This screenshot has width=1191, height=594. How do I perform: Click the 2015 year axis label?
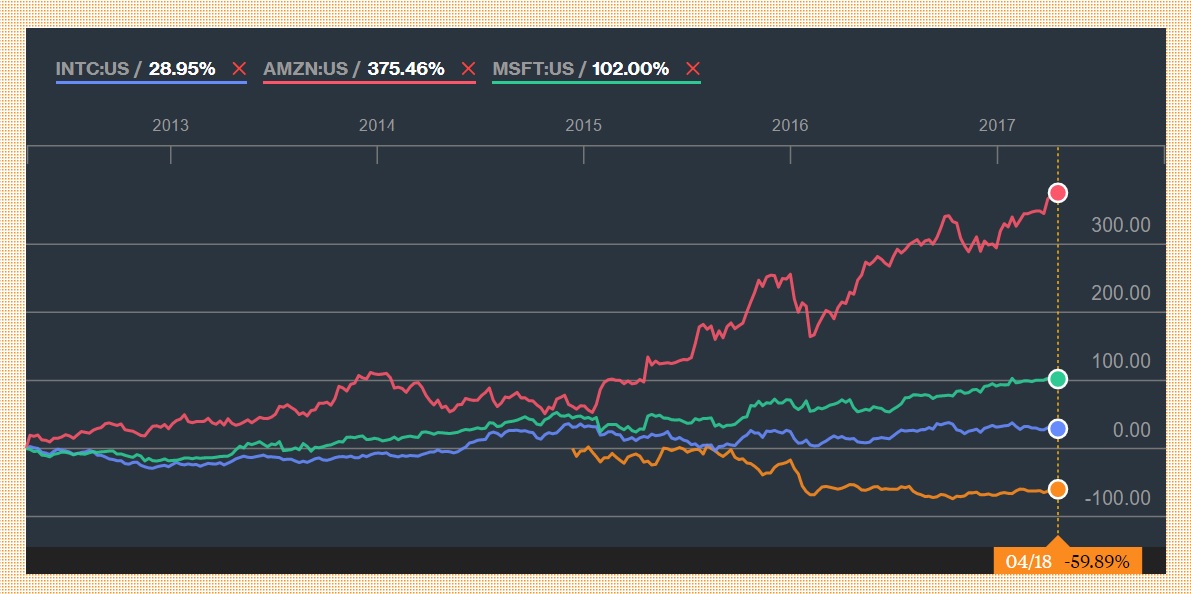(583, 126)
